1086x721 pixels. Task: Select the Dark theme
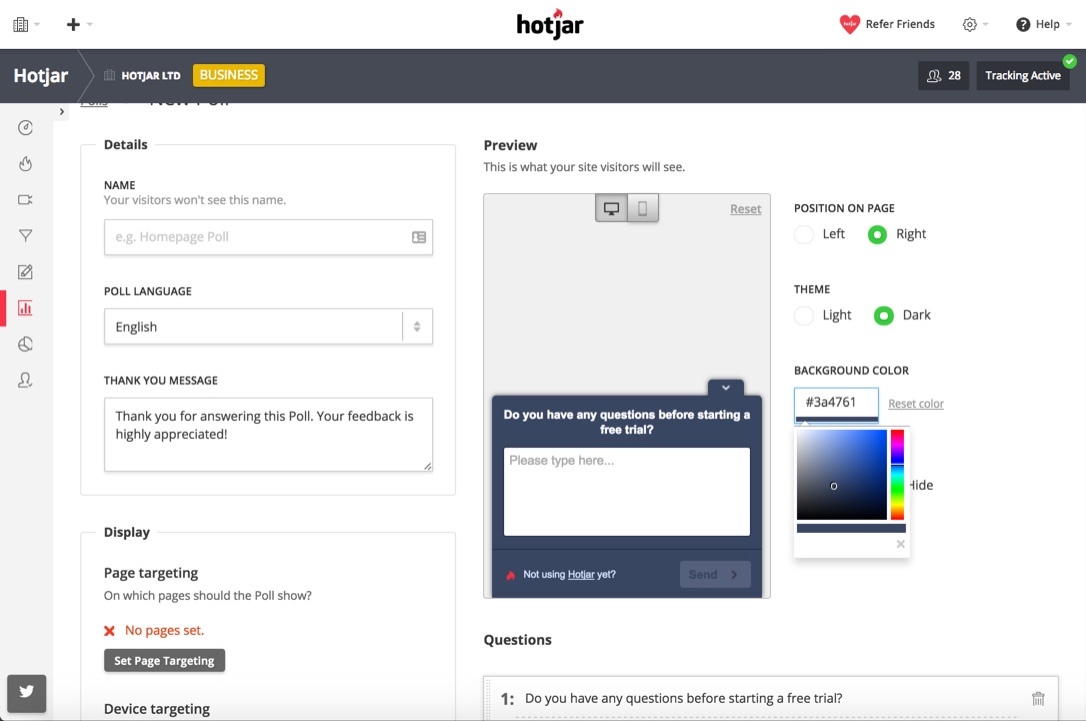(883, 315)
